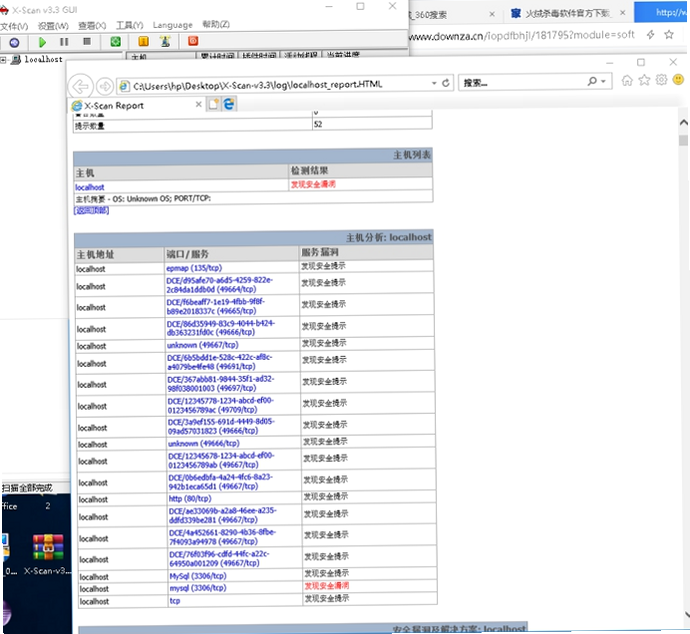The image size is (690, 634).
Task: Open the 工具(Y) menu
Action: coord(129,25)
